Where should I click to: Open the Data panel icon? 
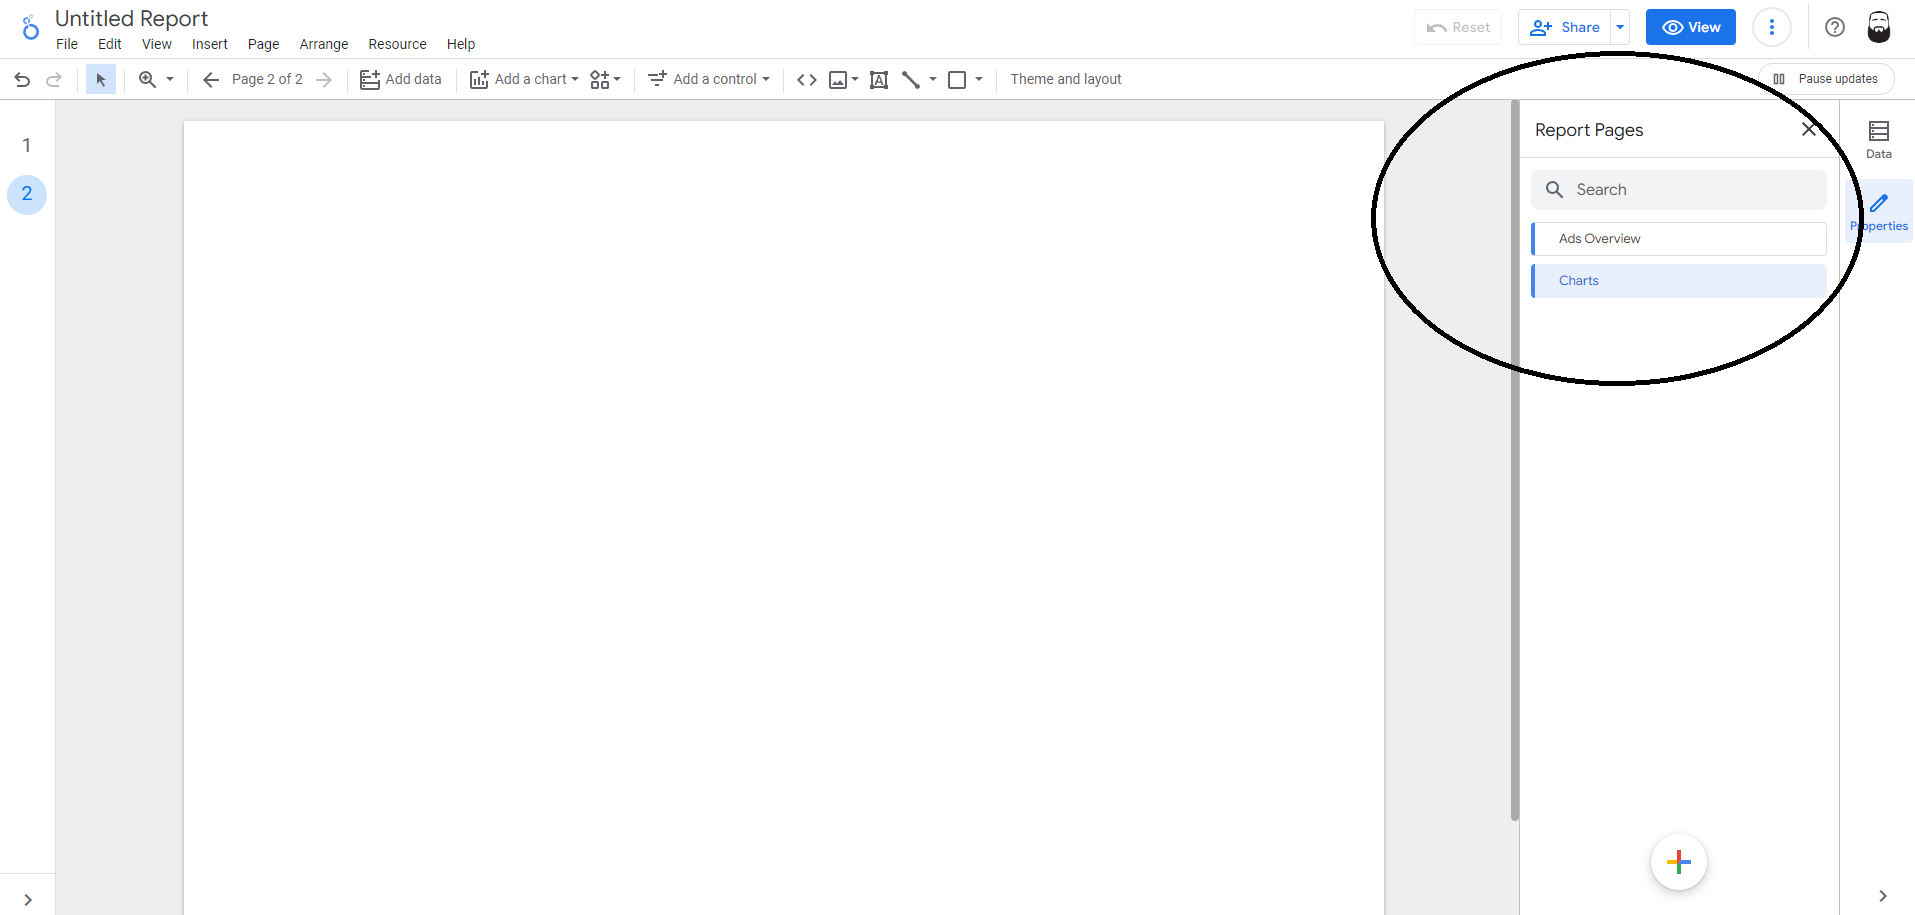pyautogui.click(x=1878, y=139)
